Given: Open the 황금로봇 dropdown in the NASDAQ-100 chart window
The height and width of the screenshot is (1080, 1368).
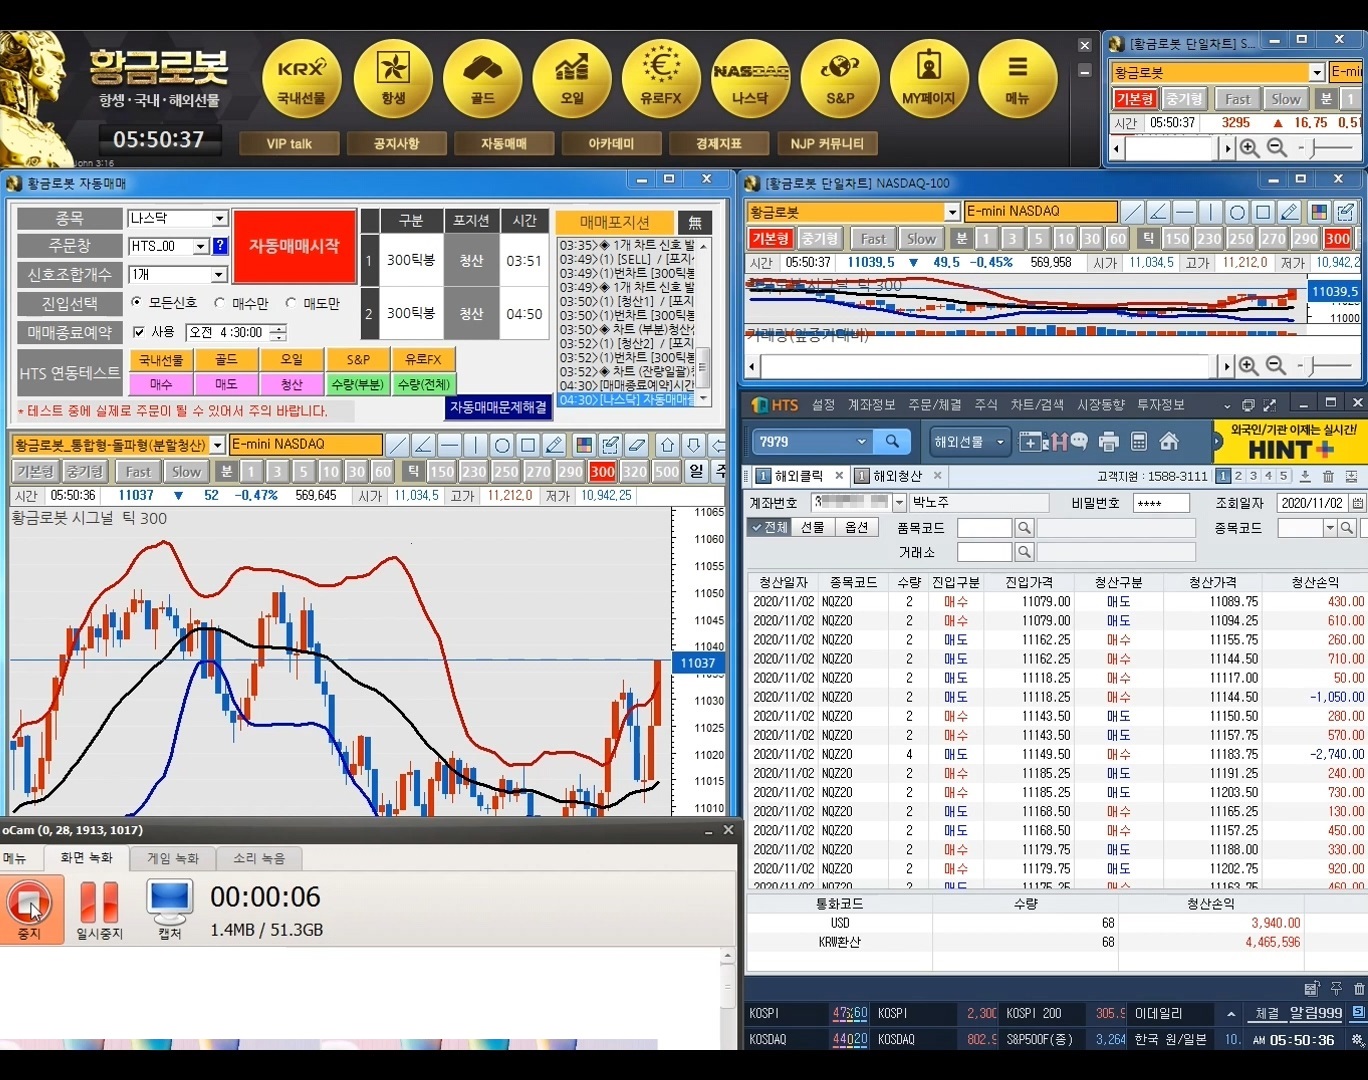Looking at the screenshot, I should [x=952, y=212].
